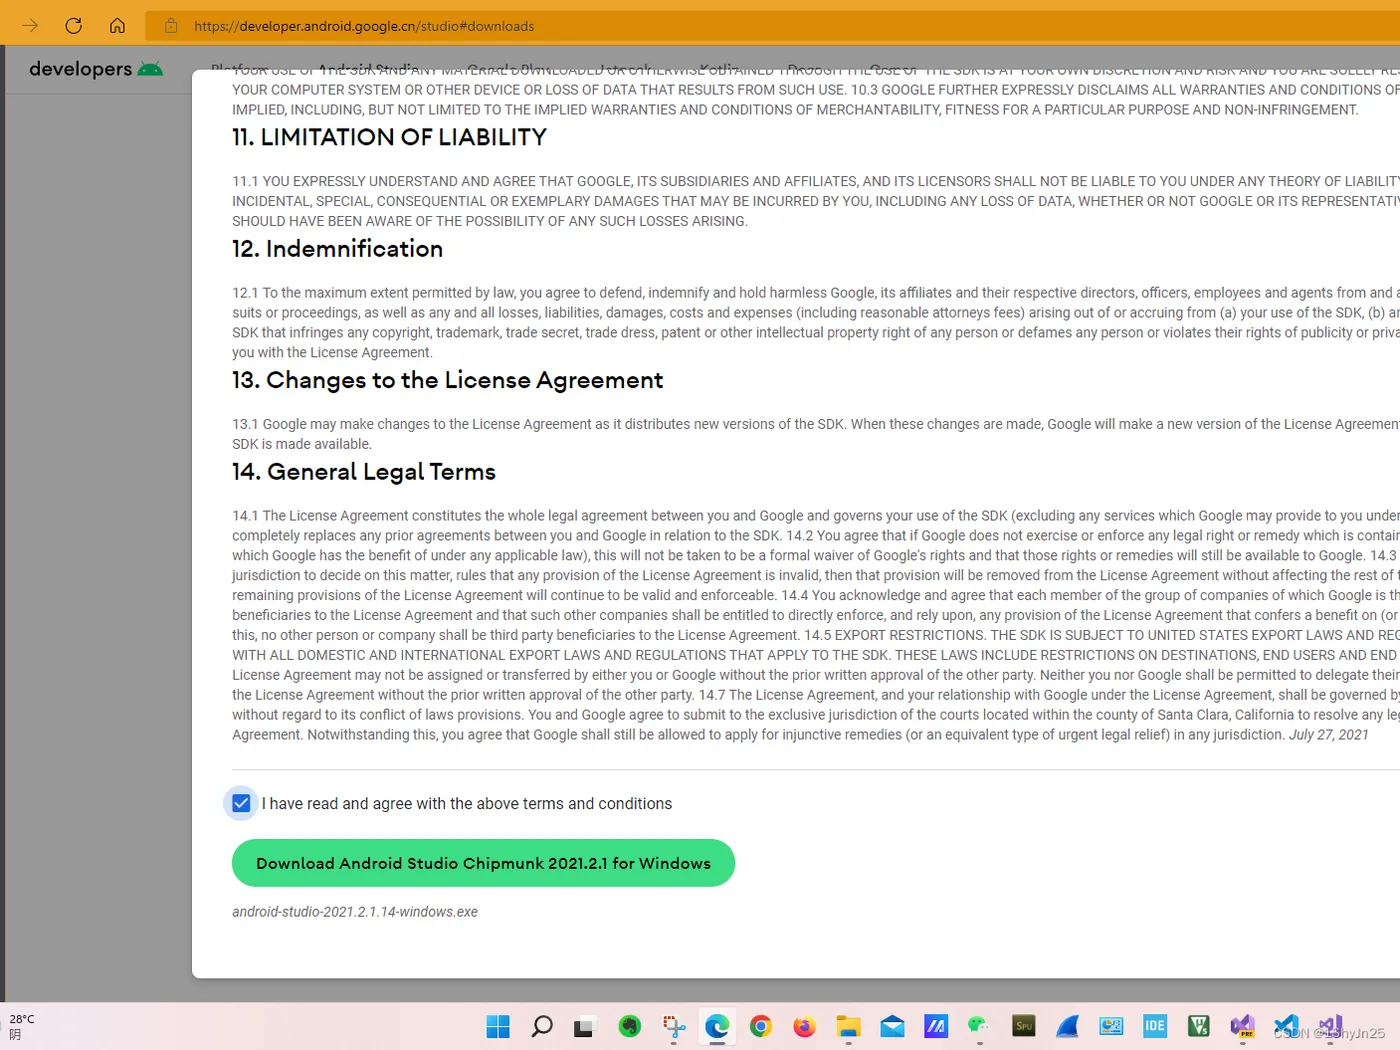
Task: Go to the browser home page icon
Action: point(117,26)
